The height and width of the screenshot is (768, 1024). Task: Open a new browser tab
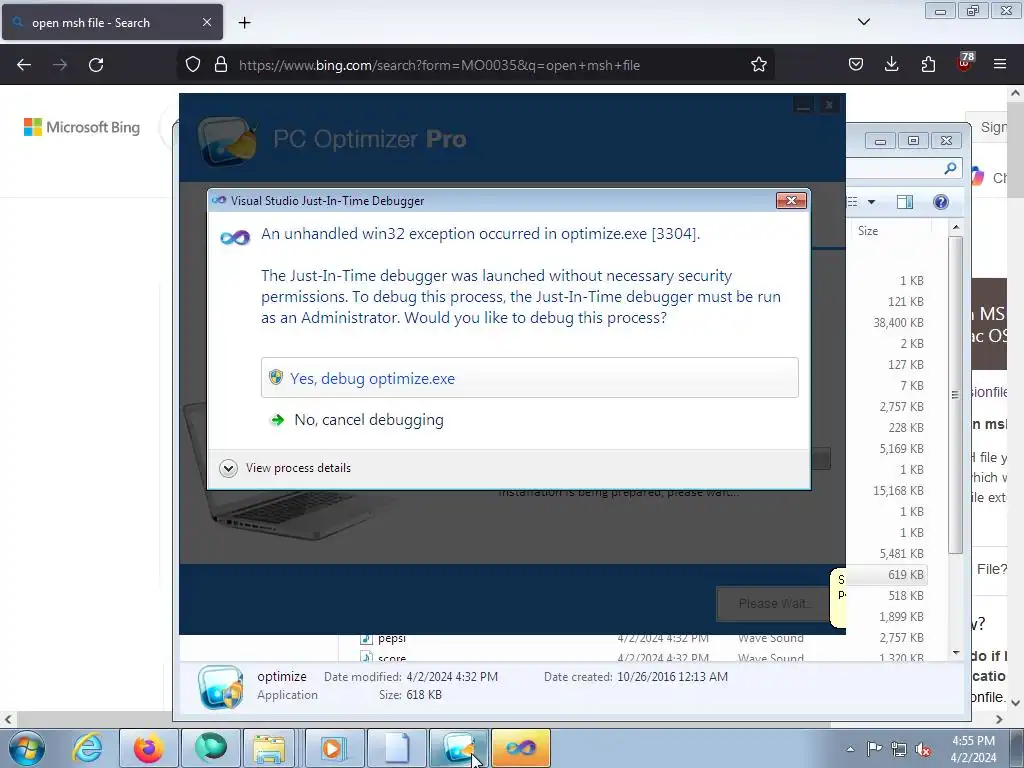click(x=244, y=23)
